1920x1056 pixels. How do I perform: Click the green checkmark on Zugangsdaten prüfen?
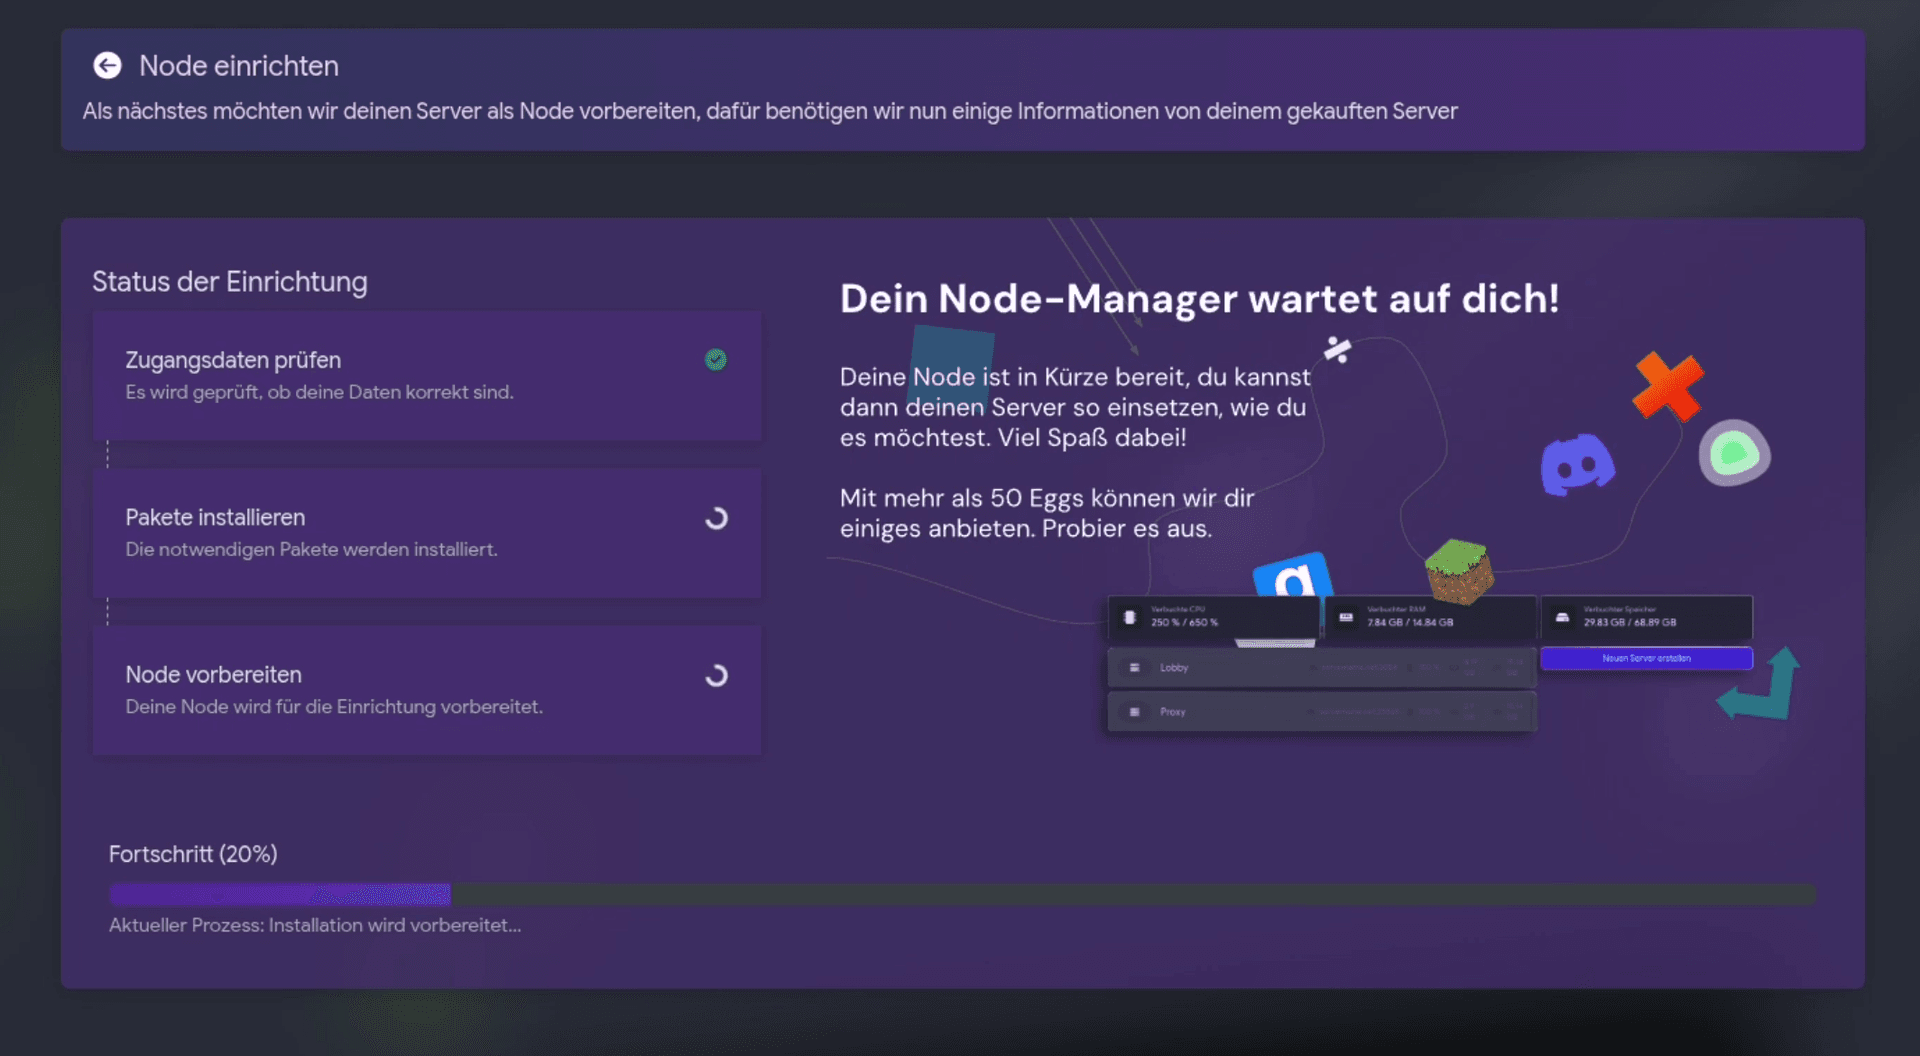(x=716, y=360)
